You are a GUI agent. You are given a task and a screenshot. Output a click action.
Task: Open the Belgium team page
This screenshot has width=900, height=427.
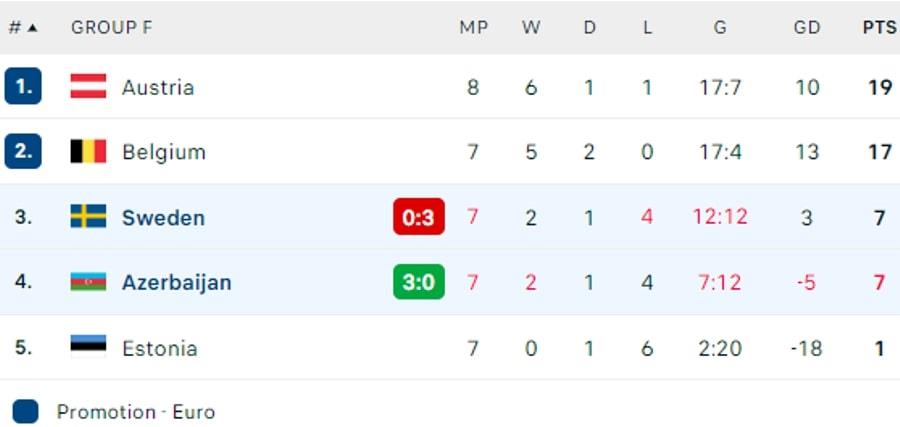coord(163,152)
